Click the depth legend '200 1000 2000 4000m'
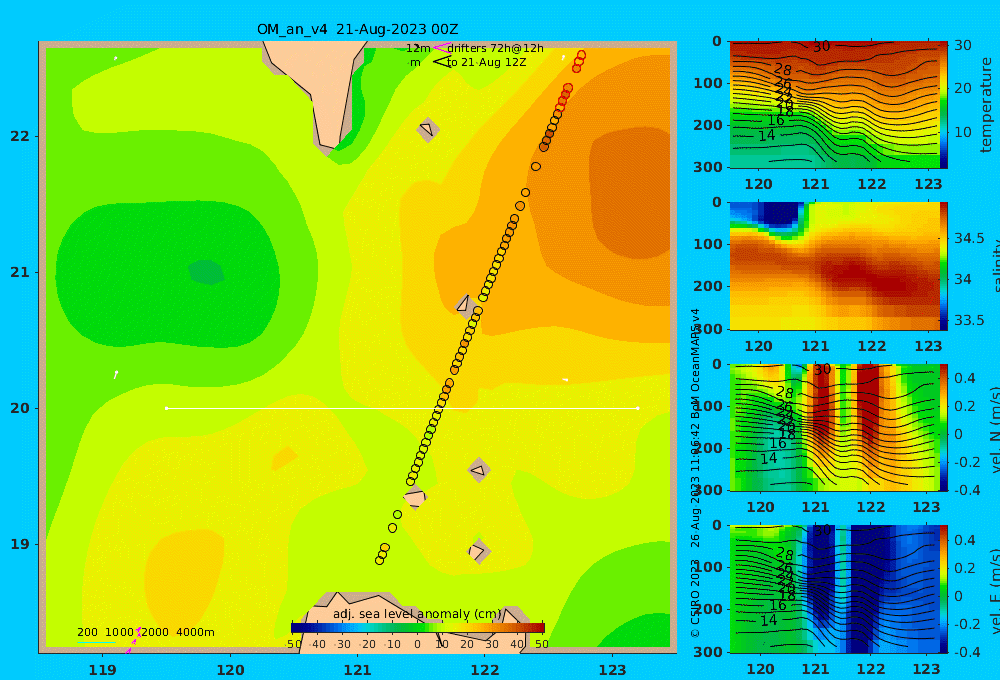Viewport: 1000px width, 680px height. coord(145,632)
